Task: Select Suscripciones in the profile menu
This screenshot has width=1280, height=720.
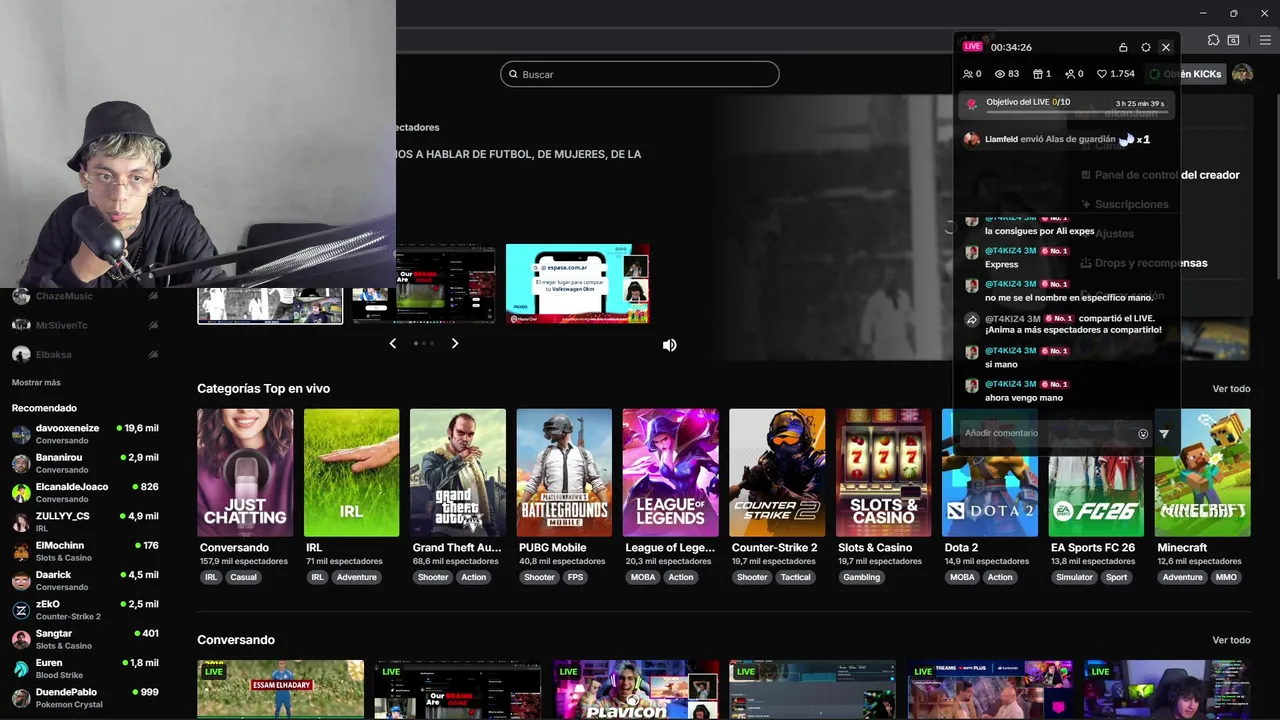Action: coord(1125,204)
